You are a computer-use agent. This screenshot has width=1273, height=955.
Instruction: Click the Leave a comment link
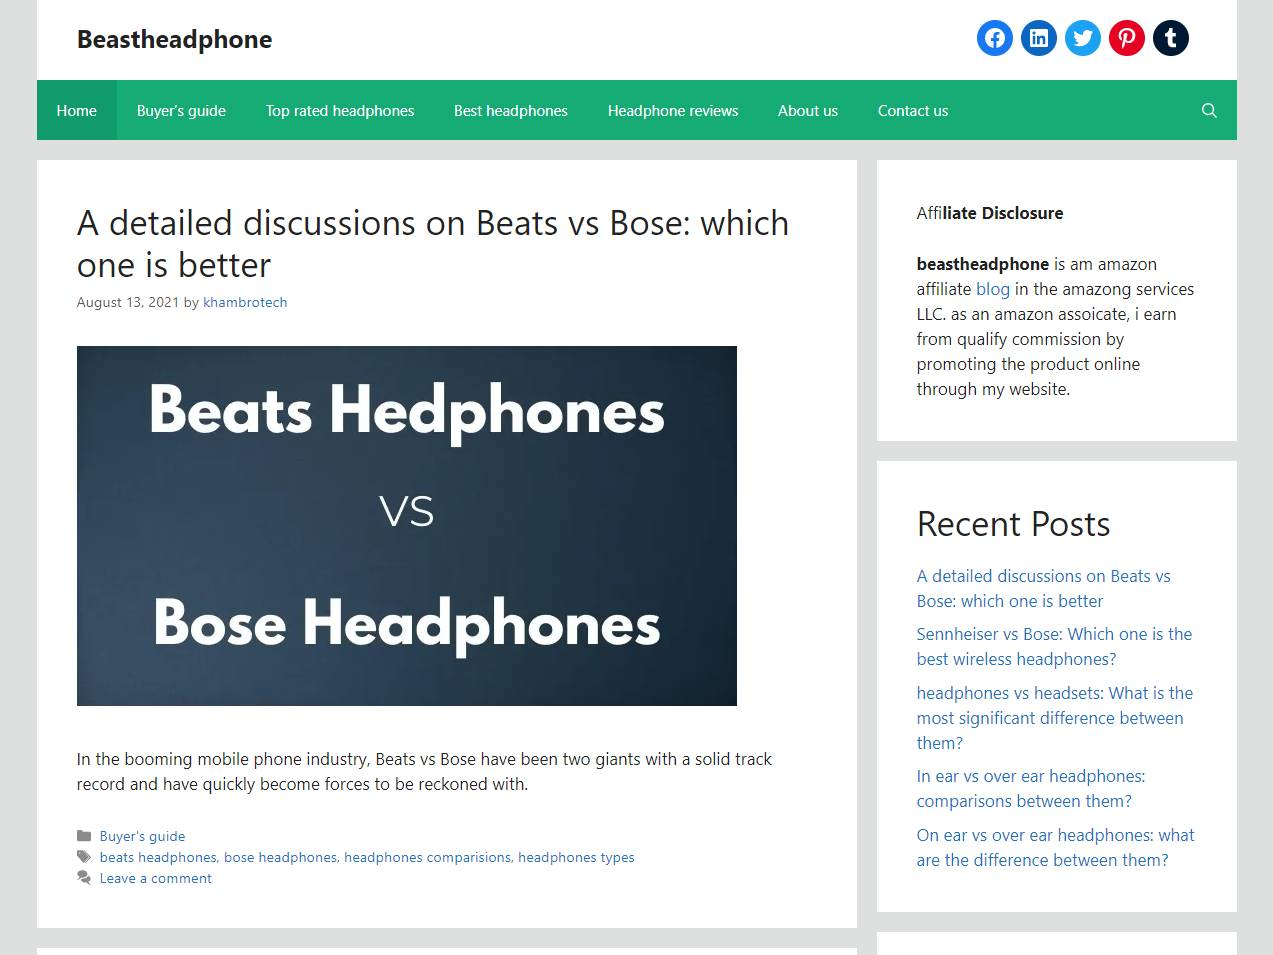[x=156, y=878]
